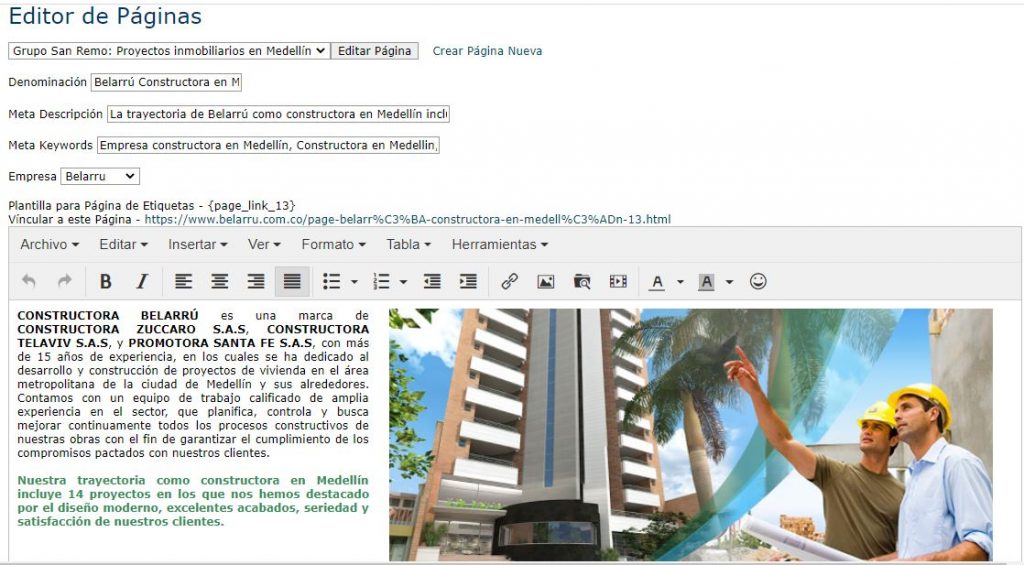Open the Formato menu

pyautogui.click(x=333, y=244)
